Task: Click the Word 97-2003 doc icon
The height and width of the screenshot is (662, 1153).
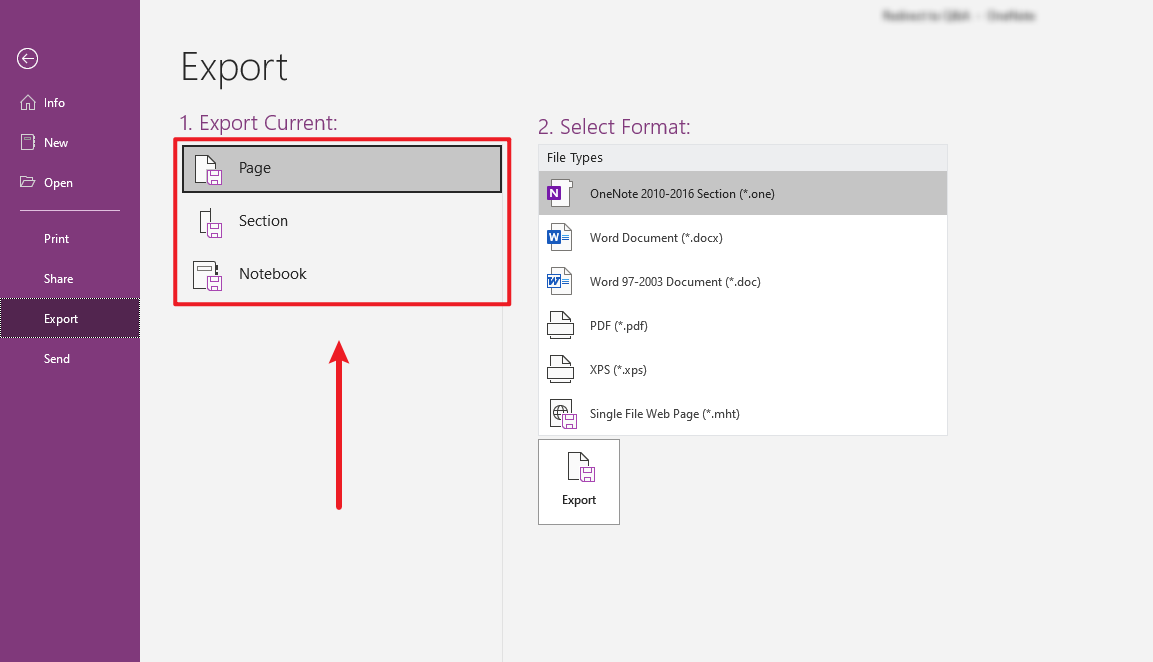Action: click(560, 282)
